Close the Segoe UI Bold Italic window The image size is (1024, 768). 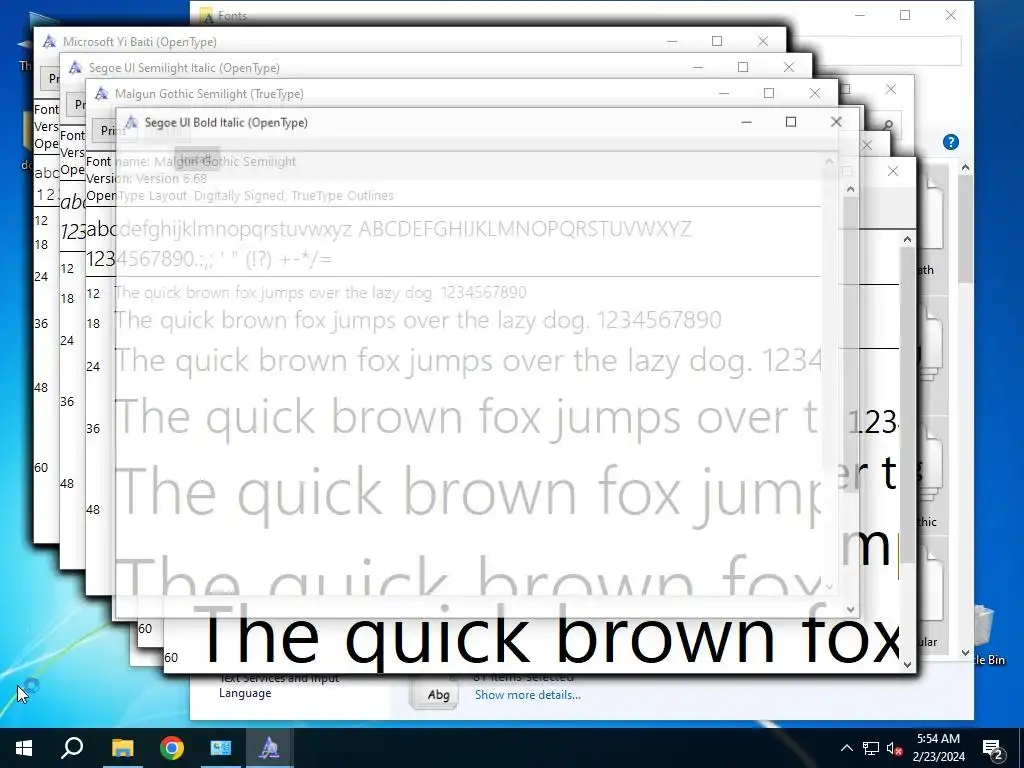[x=836, y=122]
